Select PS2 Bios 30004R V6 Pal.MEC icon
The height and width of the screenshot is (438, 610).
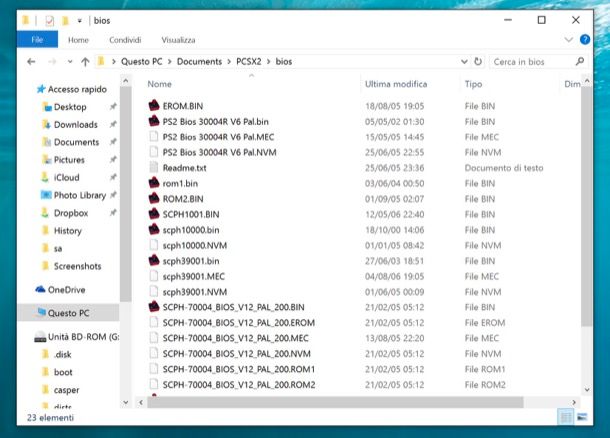(154, 137)
